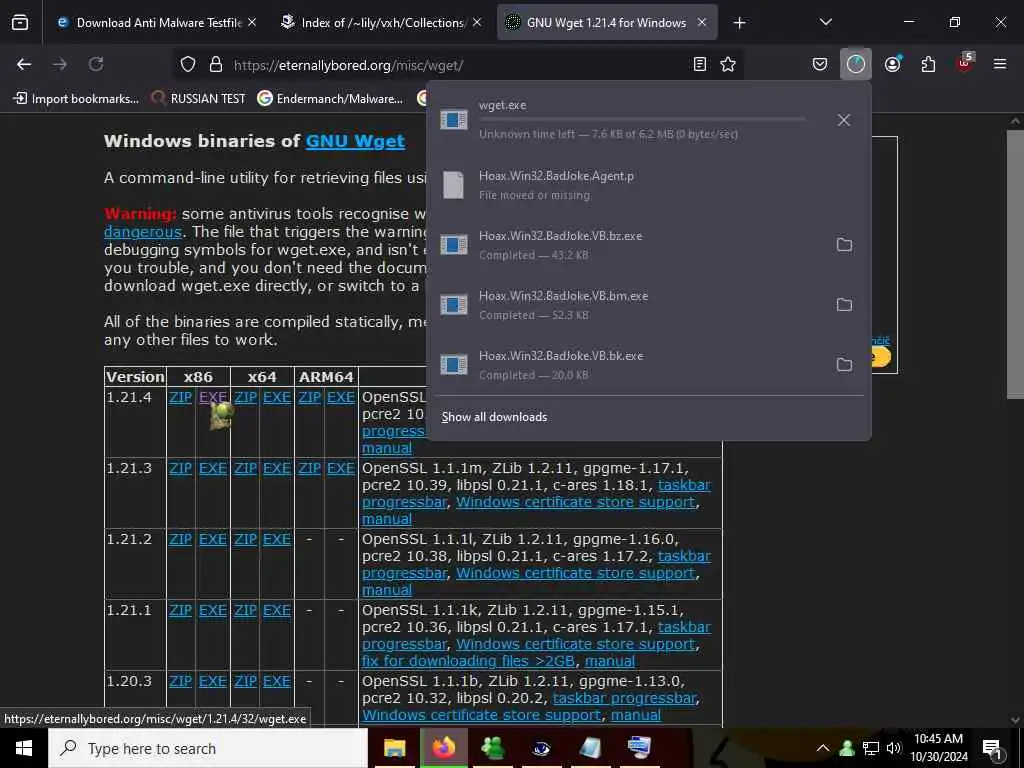Open the uBlock Origin extension icon
Image resolution: width=1024 pixels, height=768 pixels.
point(964,63)
